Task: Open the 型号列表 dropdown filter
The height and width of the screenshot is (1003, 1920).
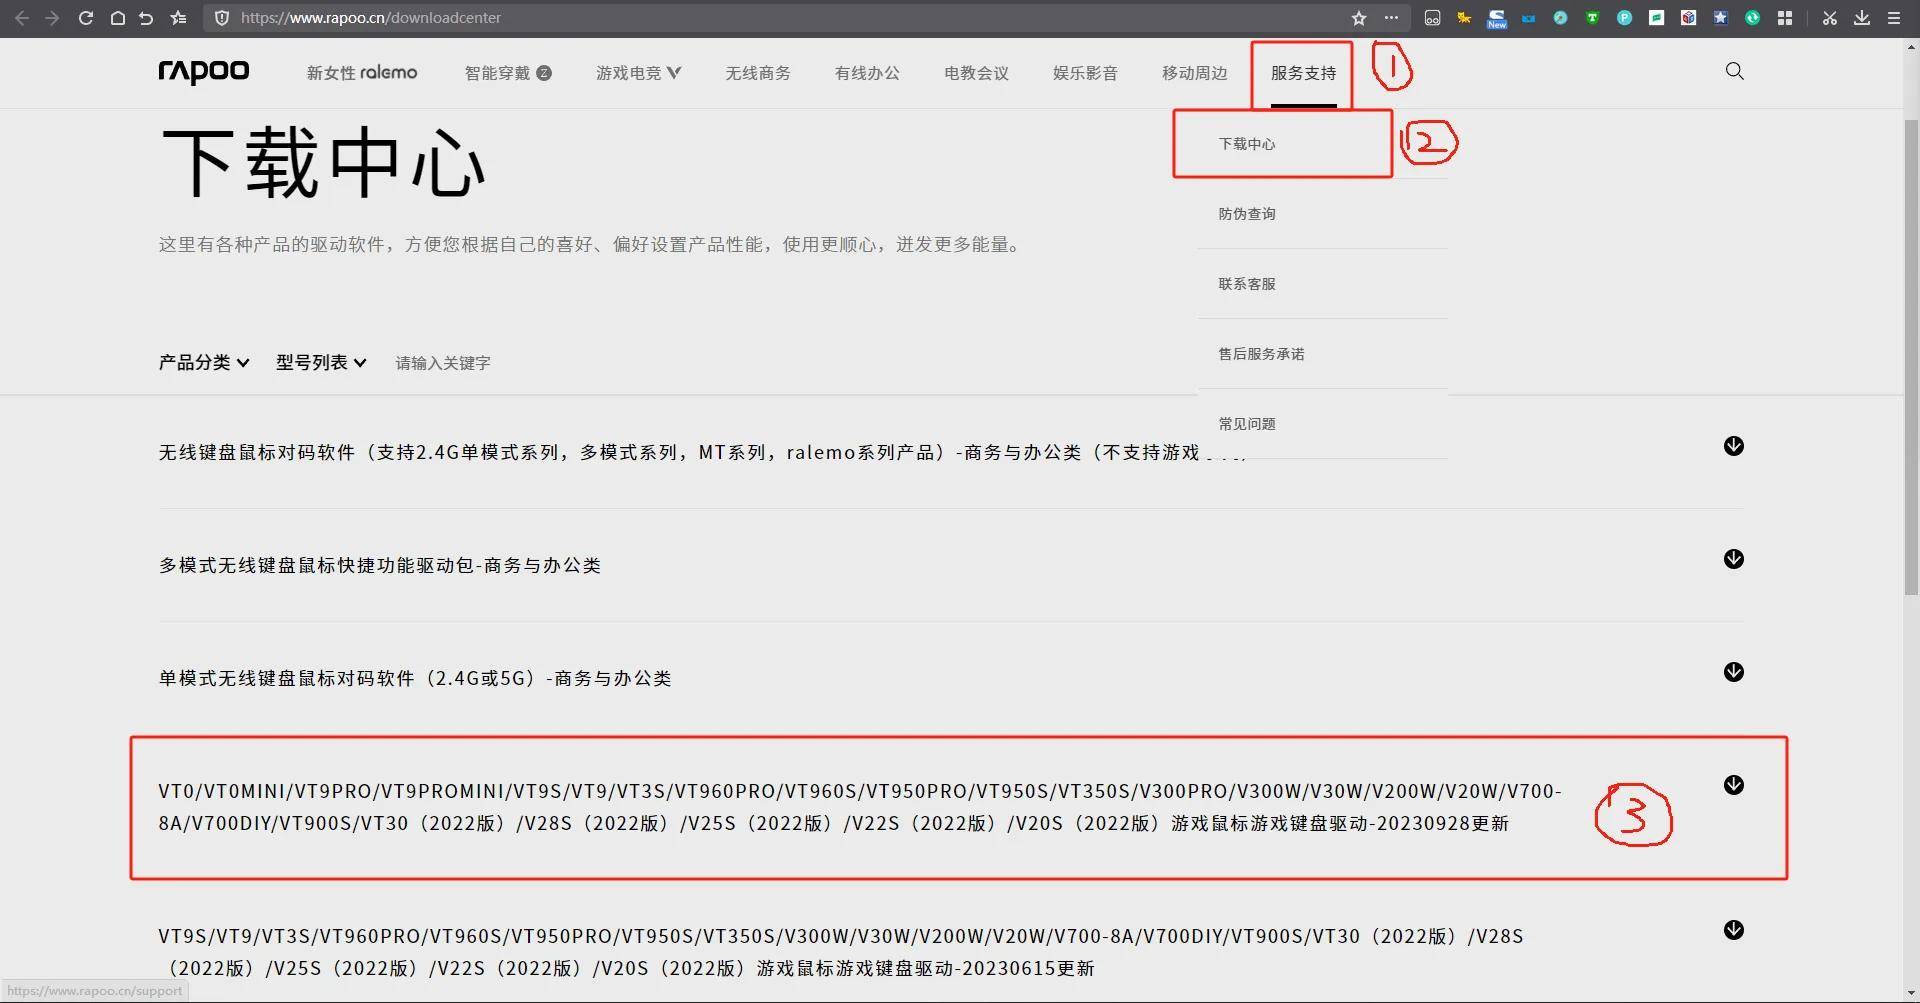Action: (321, 362)
